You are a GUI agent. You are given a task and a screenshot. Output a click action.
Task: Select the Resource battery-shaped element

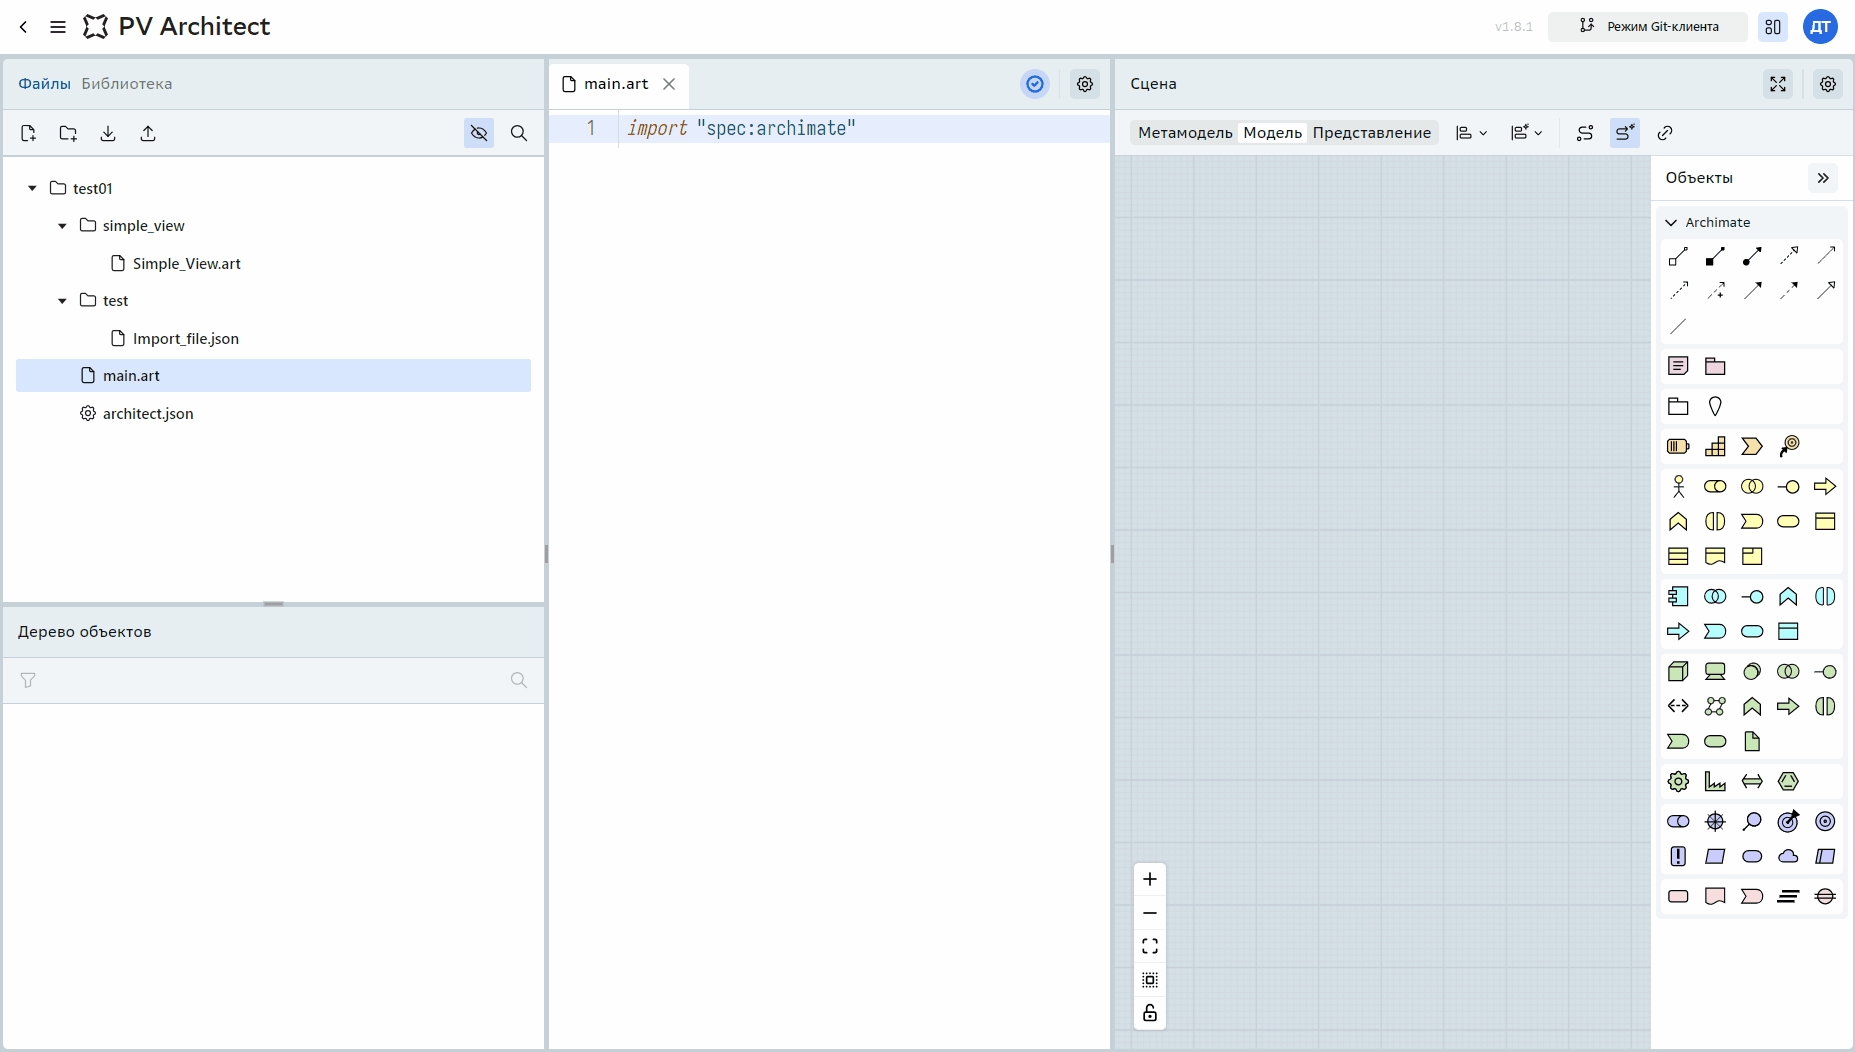coord(1678,446)
